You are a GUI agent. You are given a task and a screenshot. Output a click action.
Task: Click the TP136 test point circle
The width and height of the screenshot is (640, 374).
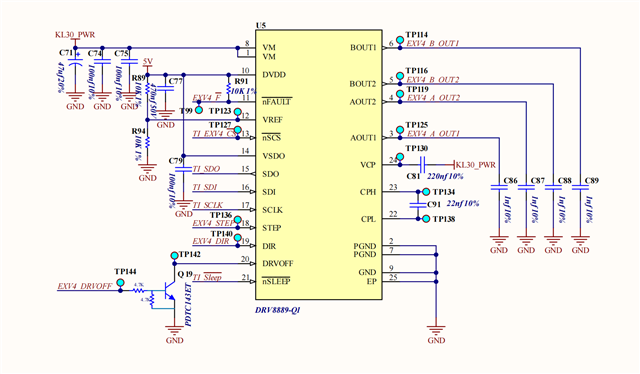tap(238, 220)
